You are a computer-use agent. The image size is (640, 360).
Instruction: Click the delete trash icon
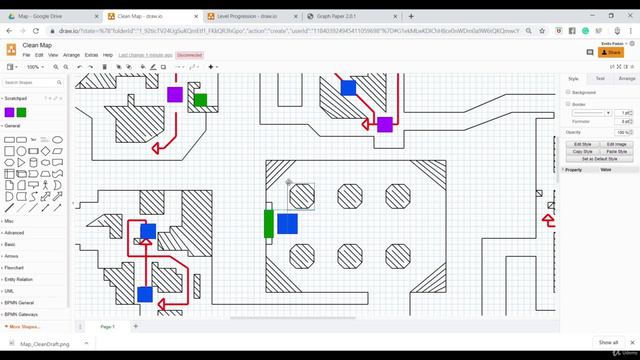coord(104,67)
